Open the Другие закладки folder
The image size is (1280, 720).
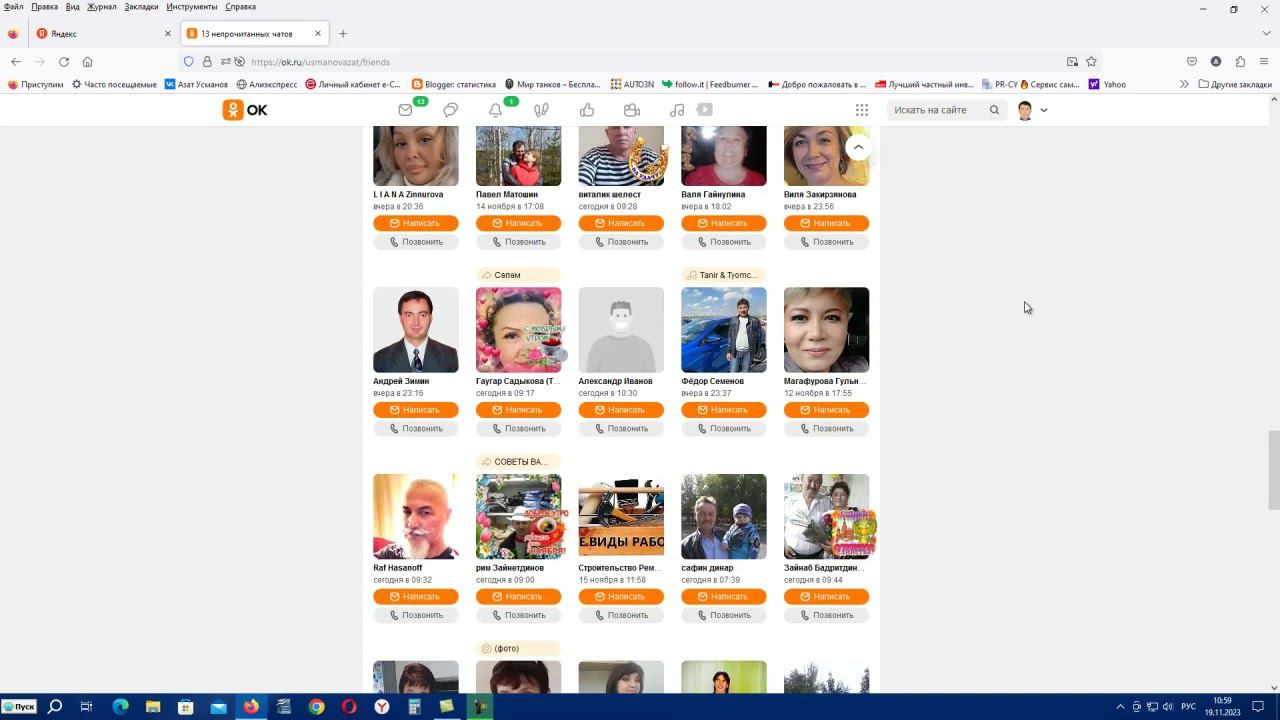(1235, 85)
